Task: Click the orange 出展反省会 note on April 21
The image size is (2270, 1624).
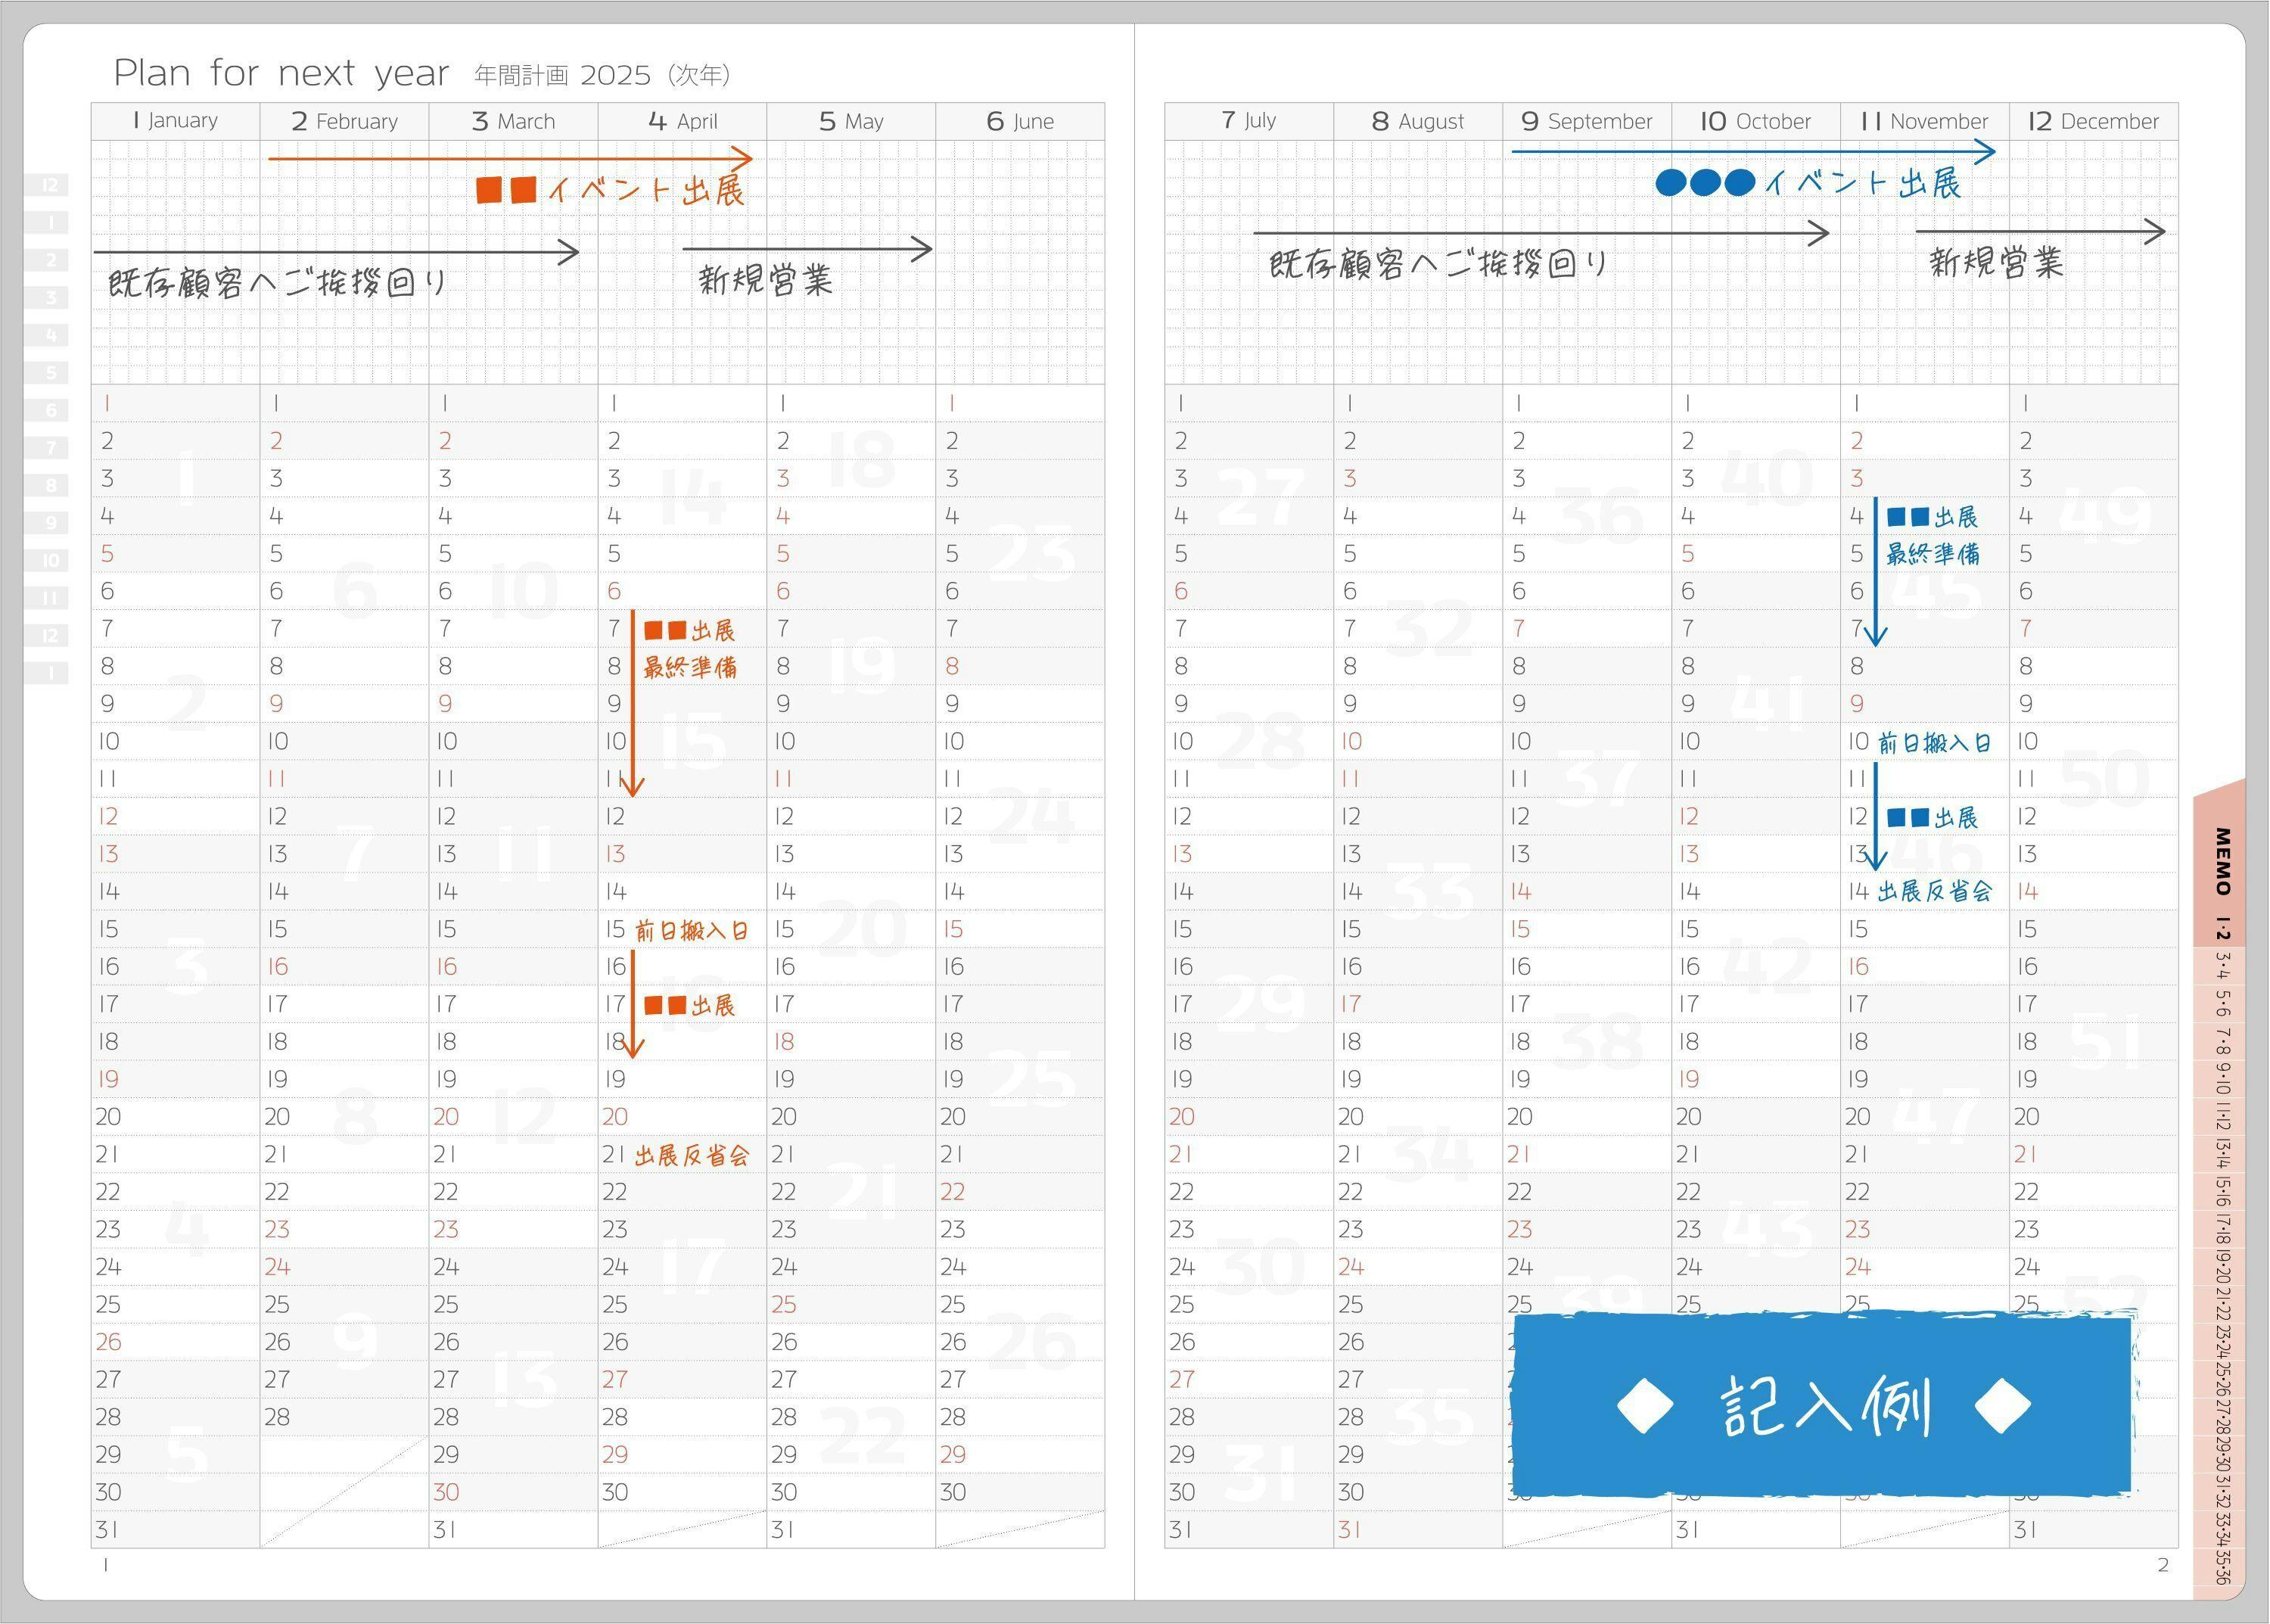Action: click(x=692, y=1156)
